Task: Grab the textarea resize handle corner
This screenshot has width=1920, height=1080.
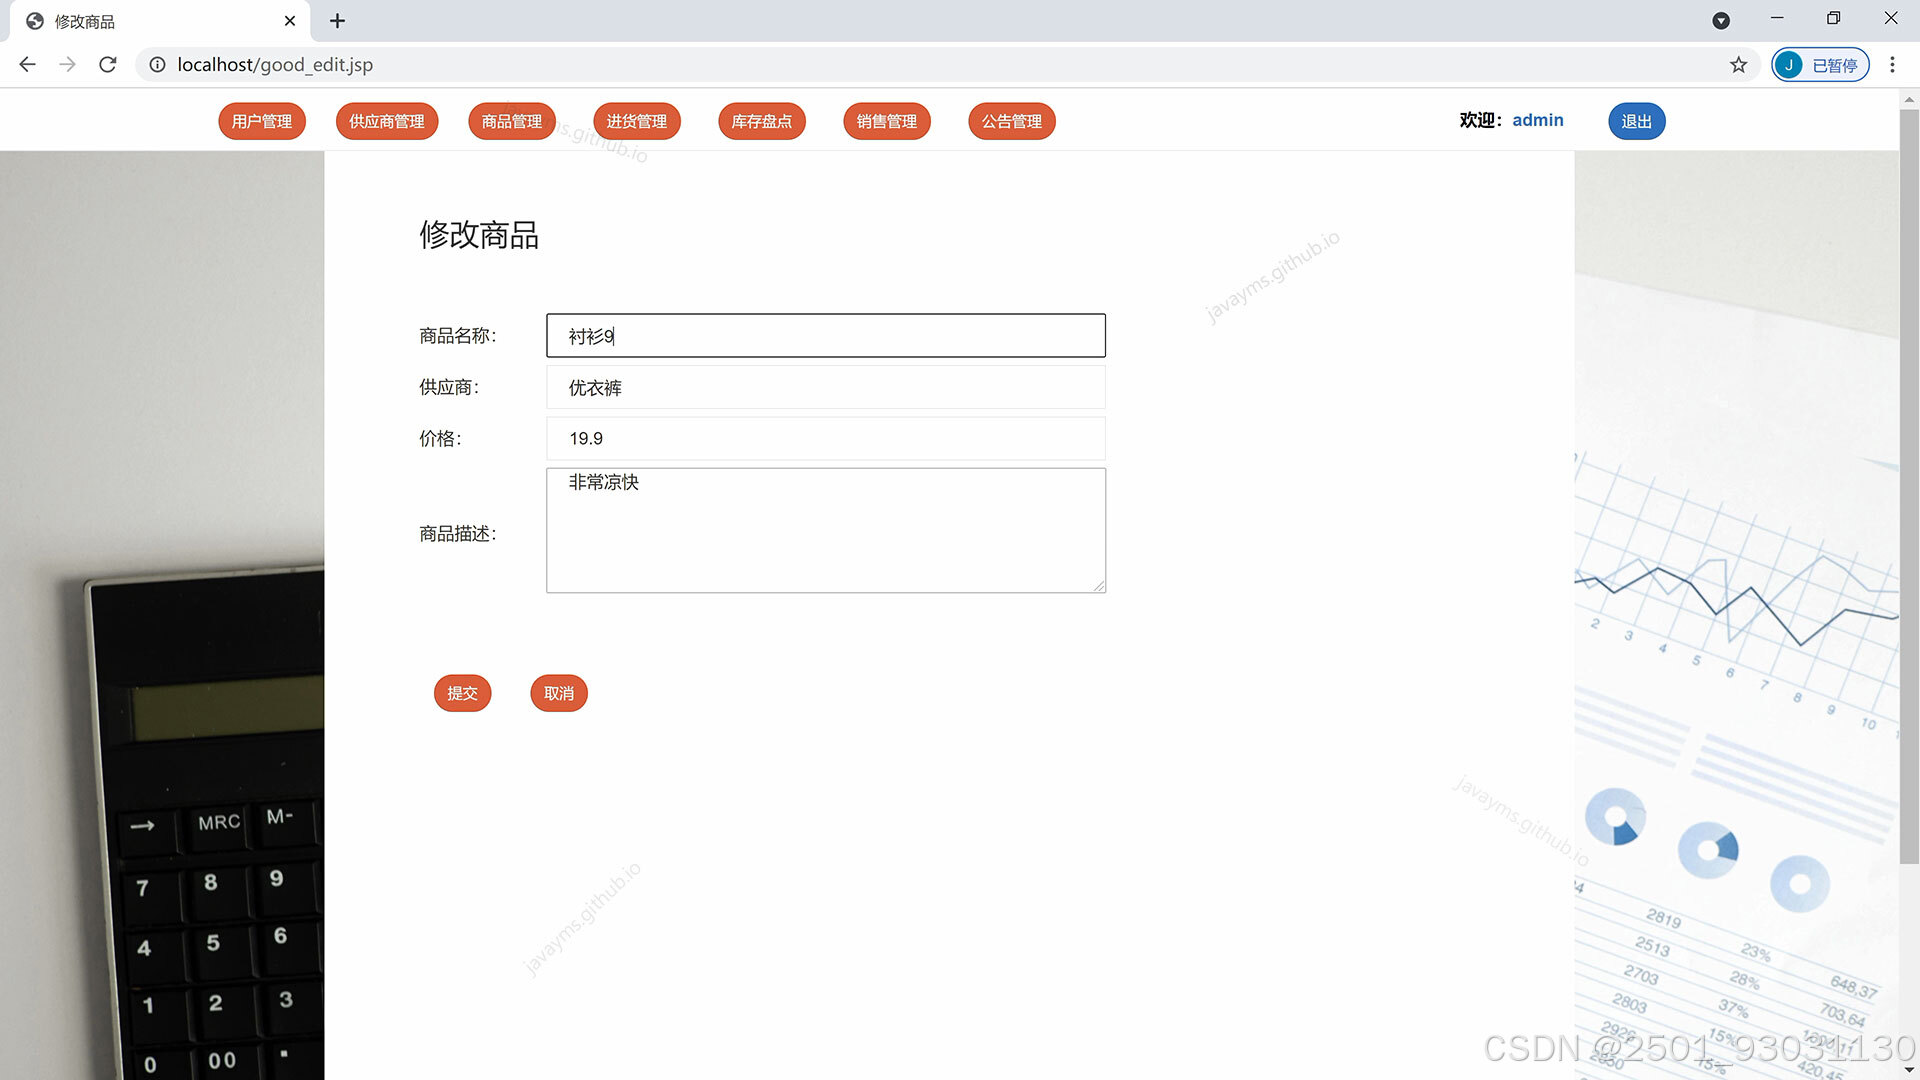Action: (1099, 586)
